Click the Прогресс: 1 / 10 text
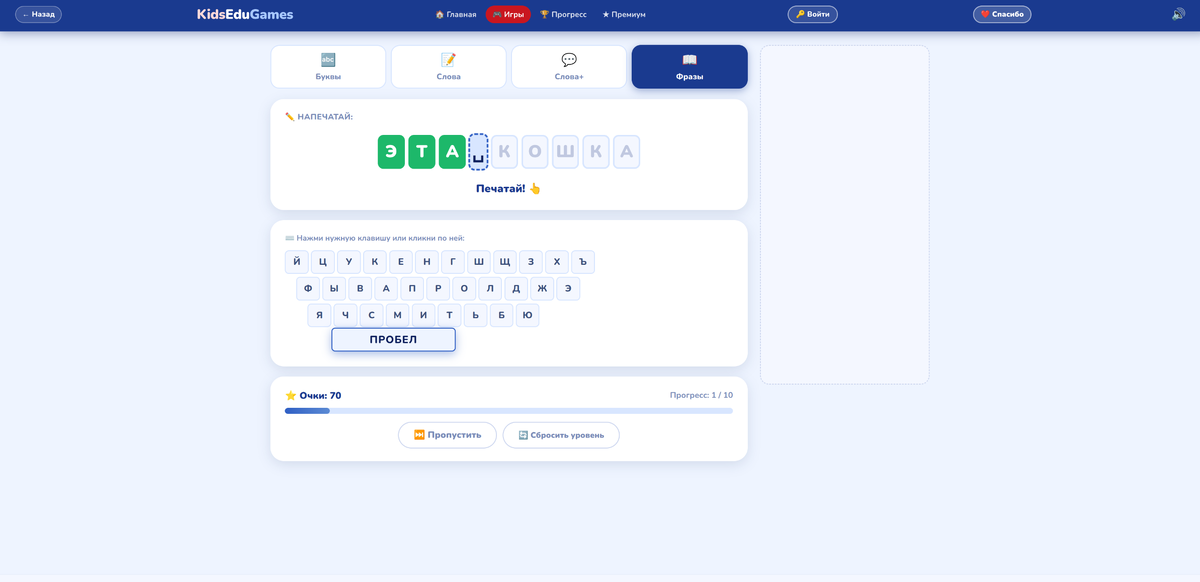Image resolution: width=1200 pixels, height=582 pixels. point(701,396)
